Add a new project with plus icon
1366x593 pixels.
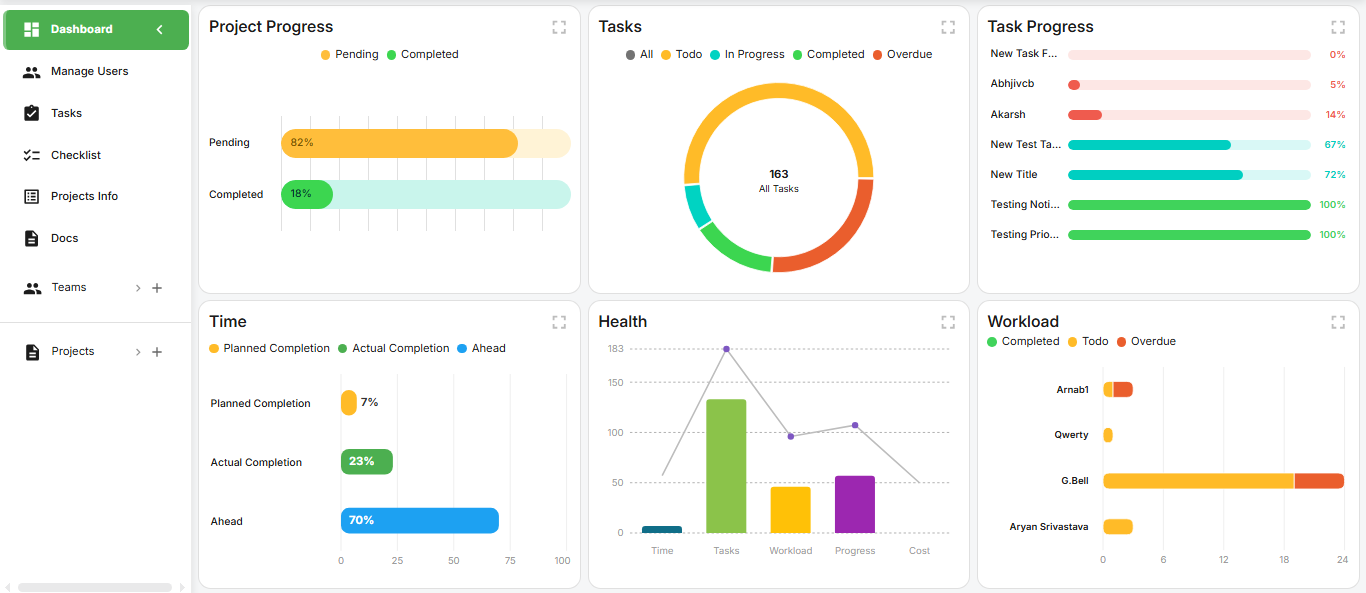[157, 352]
